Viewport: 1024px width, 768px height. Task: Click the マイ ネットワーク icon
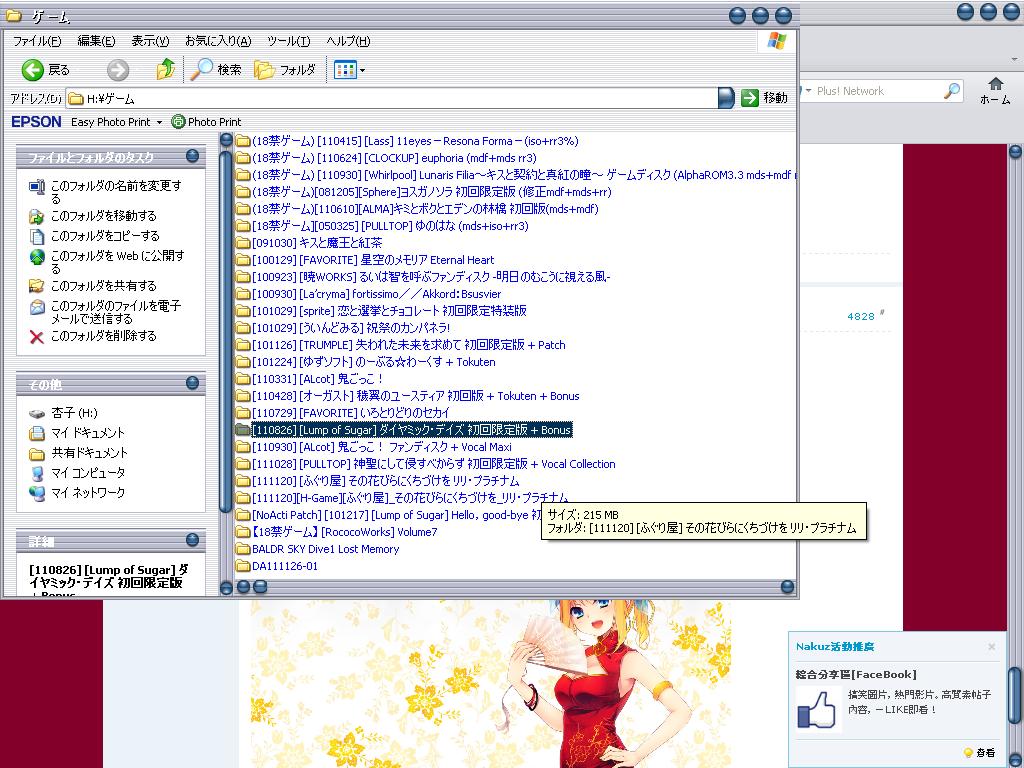[x=37, y=493]
